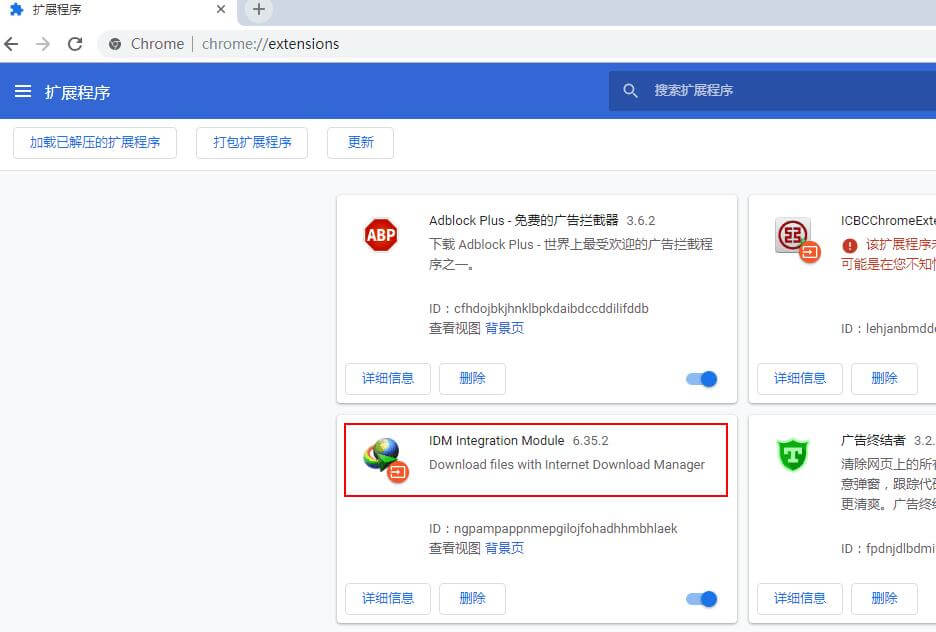Go back with the back arrow
Image resolution: width=936 pixels, height=632 pixels.
tap(12, 44)
